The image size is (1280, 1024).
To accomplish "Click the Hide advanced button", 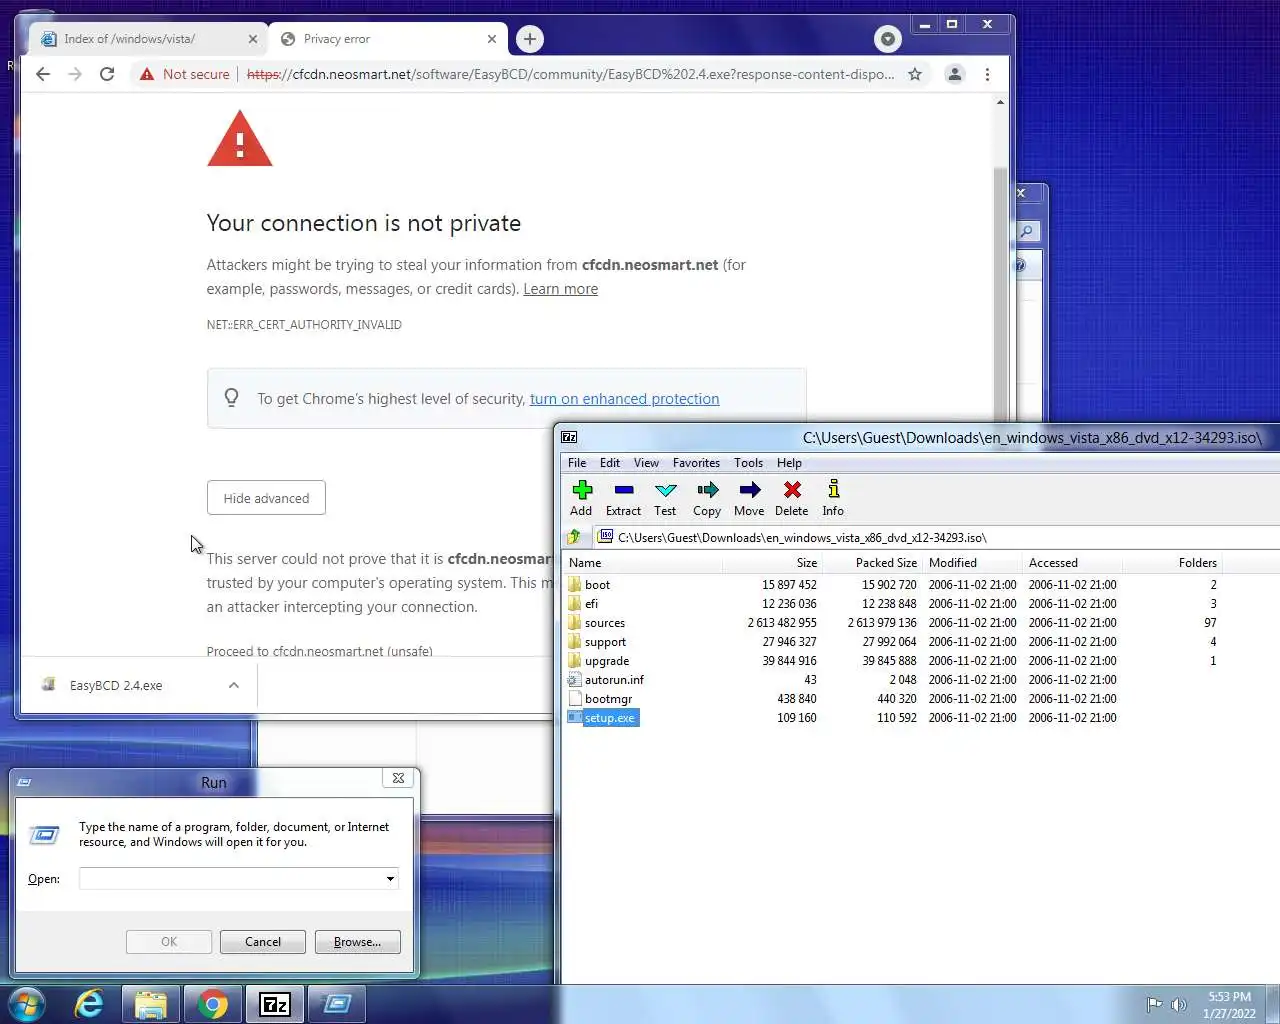I will coord(266,498).
